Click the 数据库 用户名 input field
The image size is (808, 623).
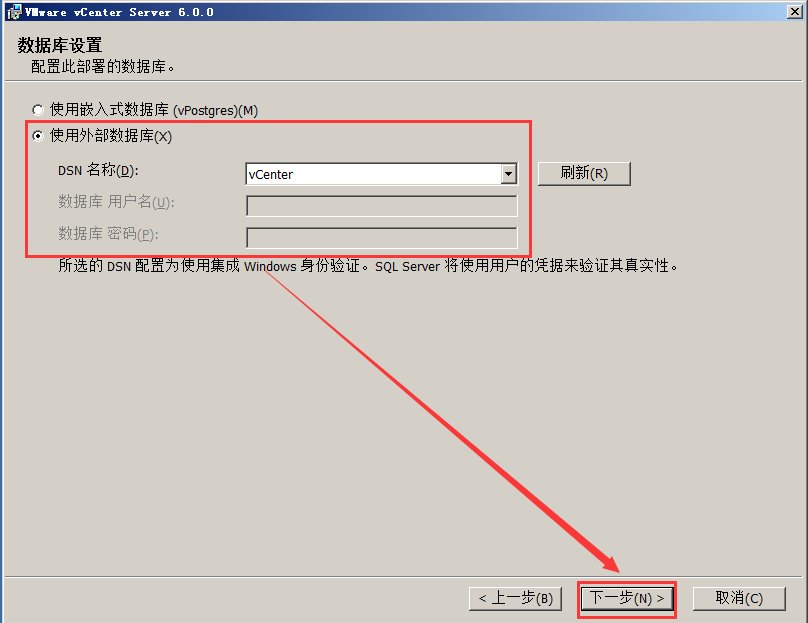click(382, 206)
